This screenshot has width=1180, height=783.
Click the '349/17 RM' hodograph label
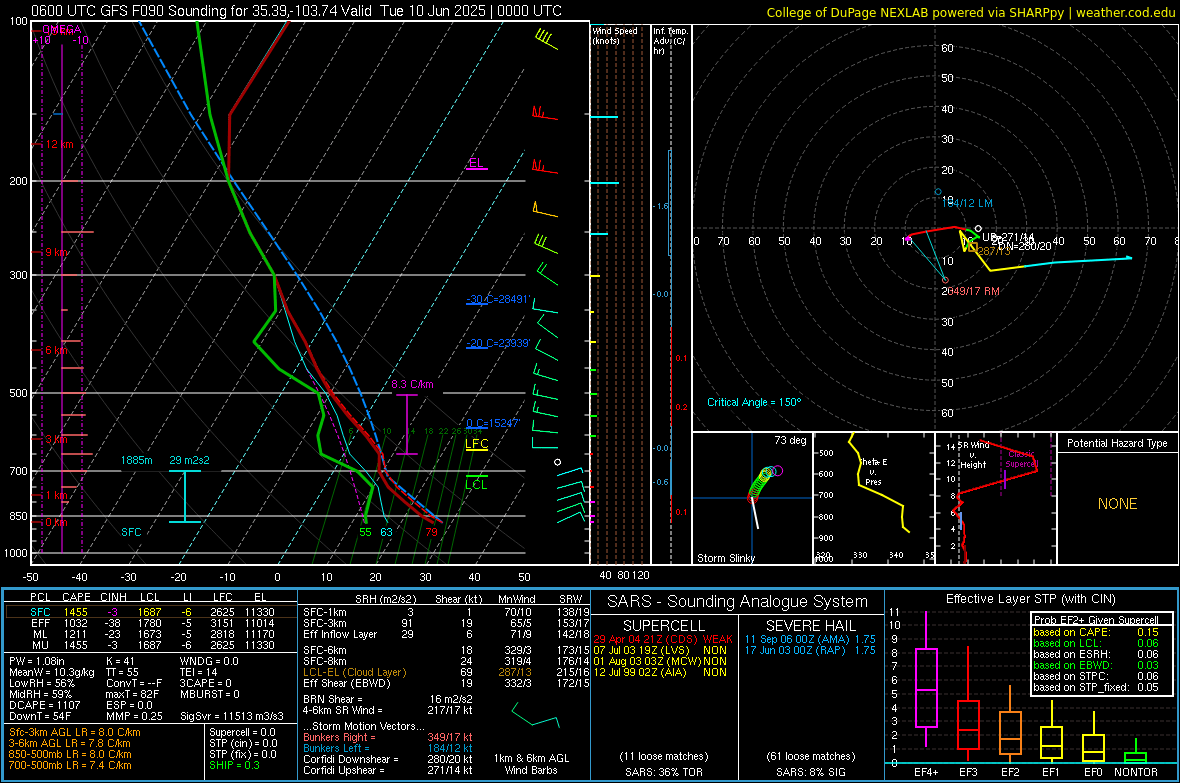tap(971, 291)
